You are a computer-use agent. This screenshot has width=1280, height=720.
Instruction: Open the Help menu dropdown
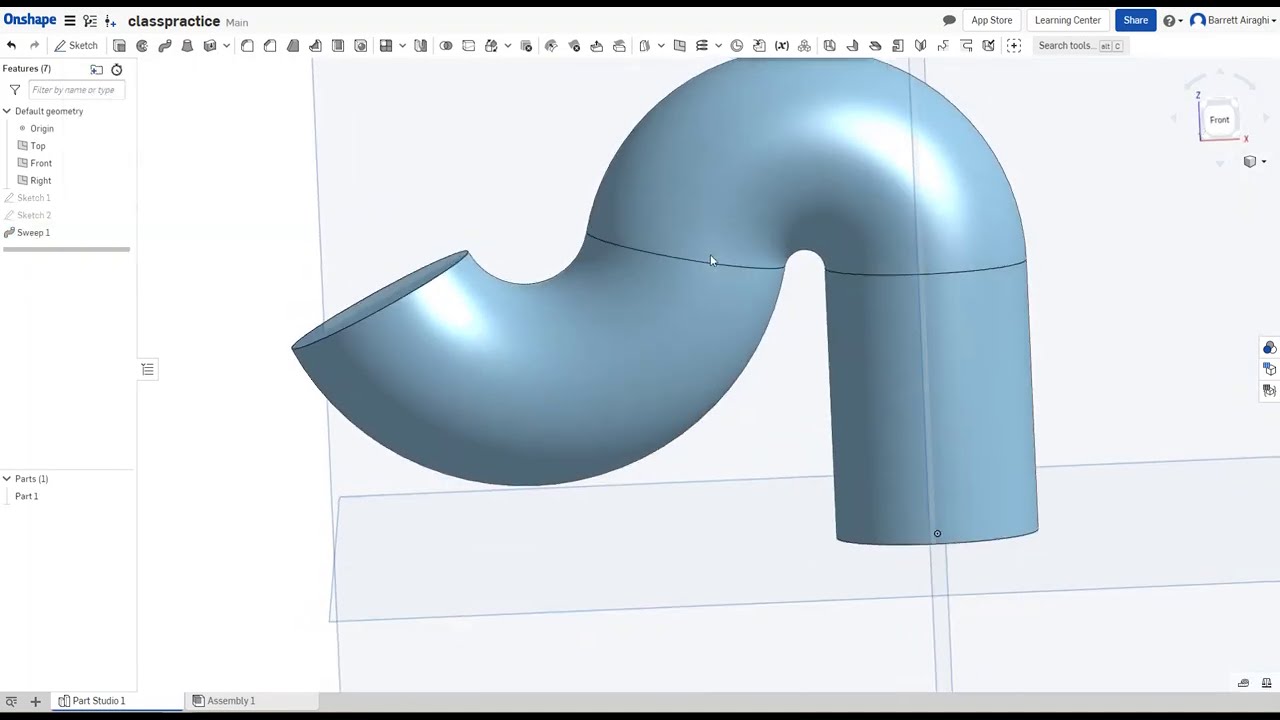click(x=1173, y=21)
